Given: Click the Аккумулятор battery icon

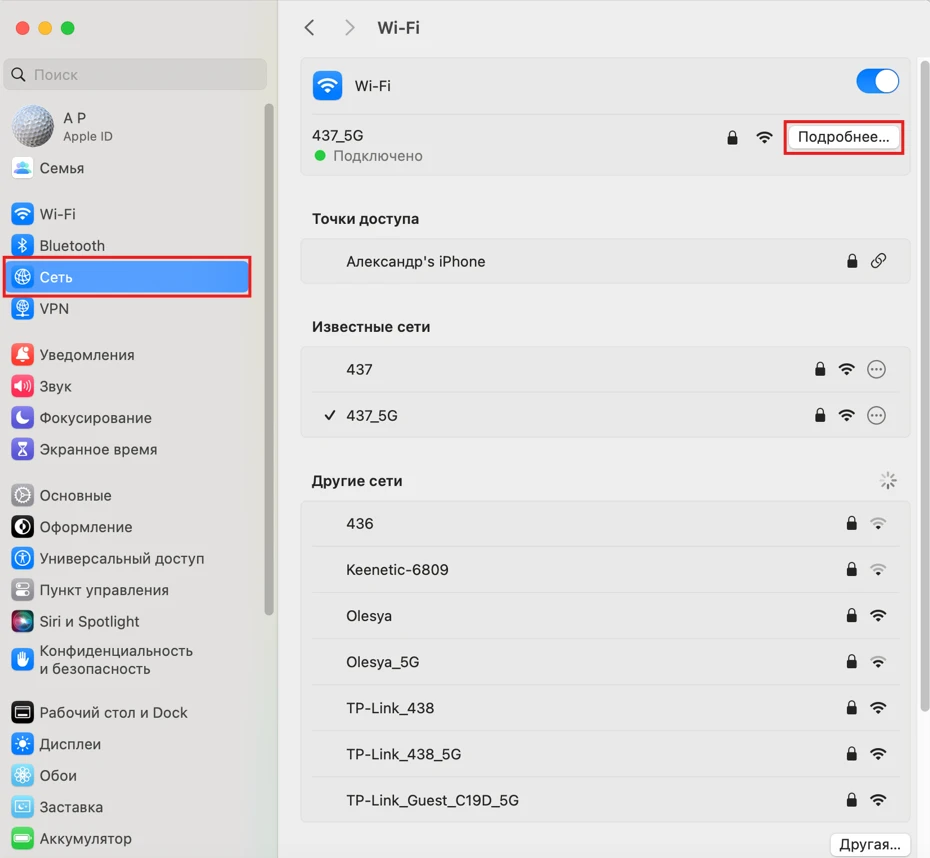Looking at the screenshot, I should 23,838.
